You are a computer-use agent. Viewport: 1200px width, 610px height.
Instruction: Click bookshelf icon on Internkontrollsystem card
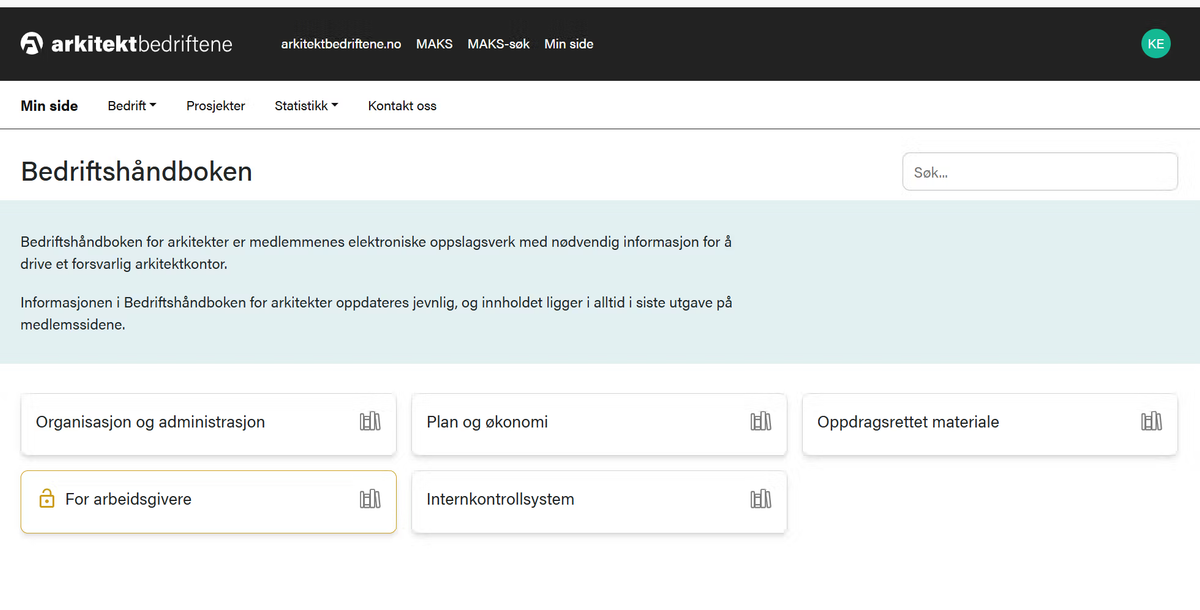click(x=761, y=499)
